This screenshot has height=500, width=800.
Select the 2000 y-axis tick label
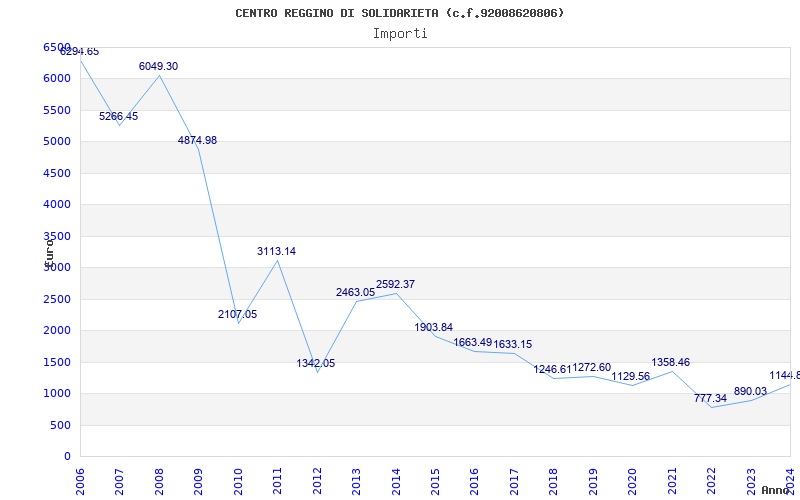(x=57, y=331)
